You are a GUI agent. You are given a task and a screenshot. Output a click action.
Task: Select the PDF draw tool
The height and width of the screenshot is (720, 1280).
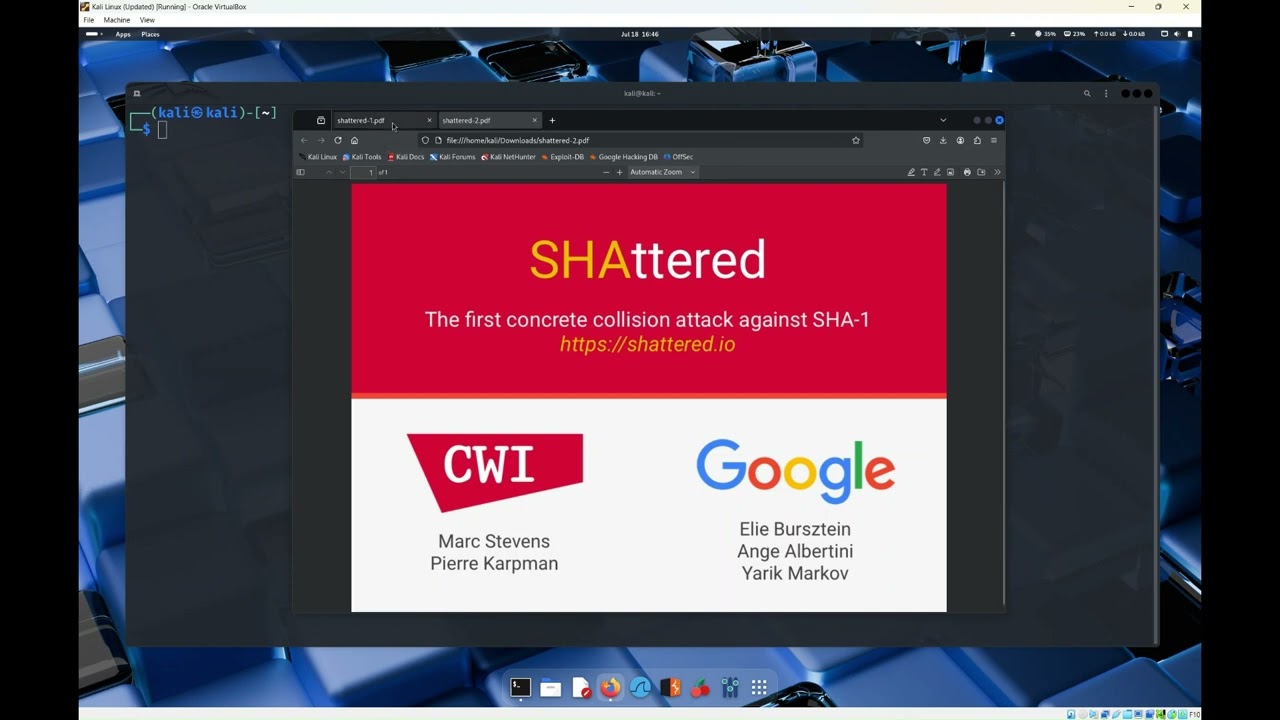point(937,172)
